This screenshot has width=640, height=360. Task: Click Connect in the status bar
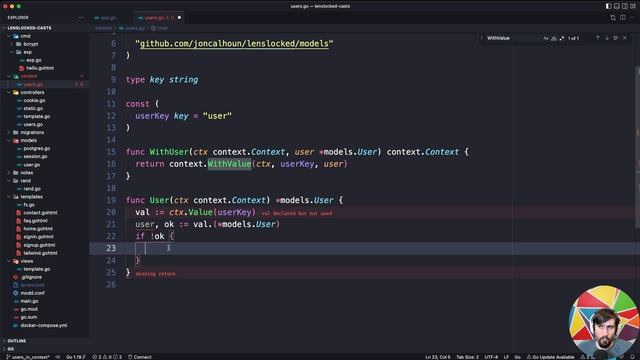pos(140,357)
